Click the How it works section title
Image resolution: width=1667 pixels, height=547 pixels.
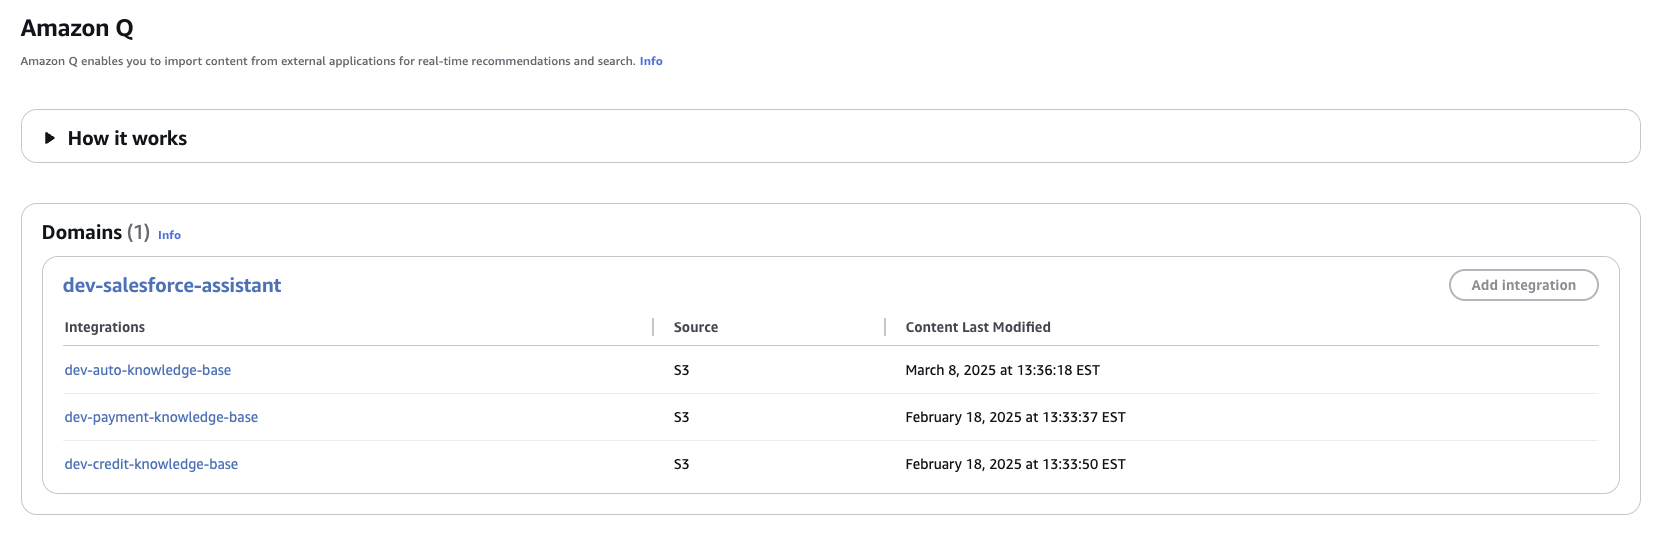coord(127,138)
